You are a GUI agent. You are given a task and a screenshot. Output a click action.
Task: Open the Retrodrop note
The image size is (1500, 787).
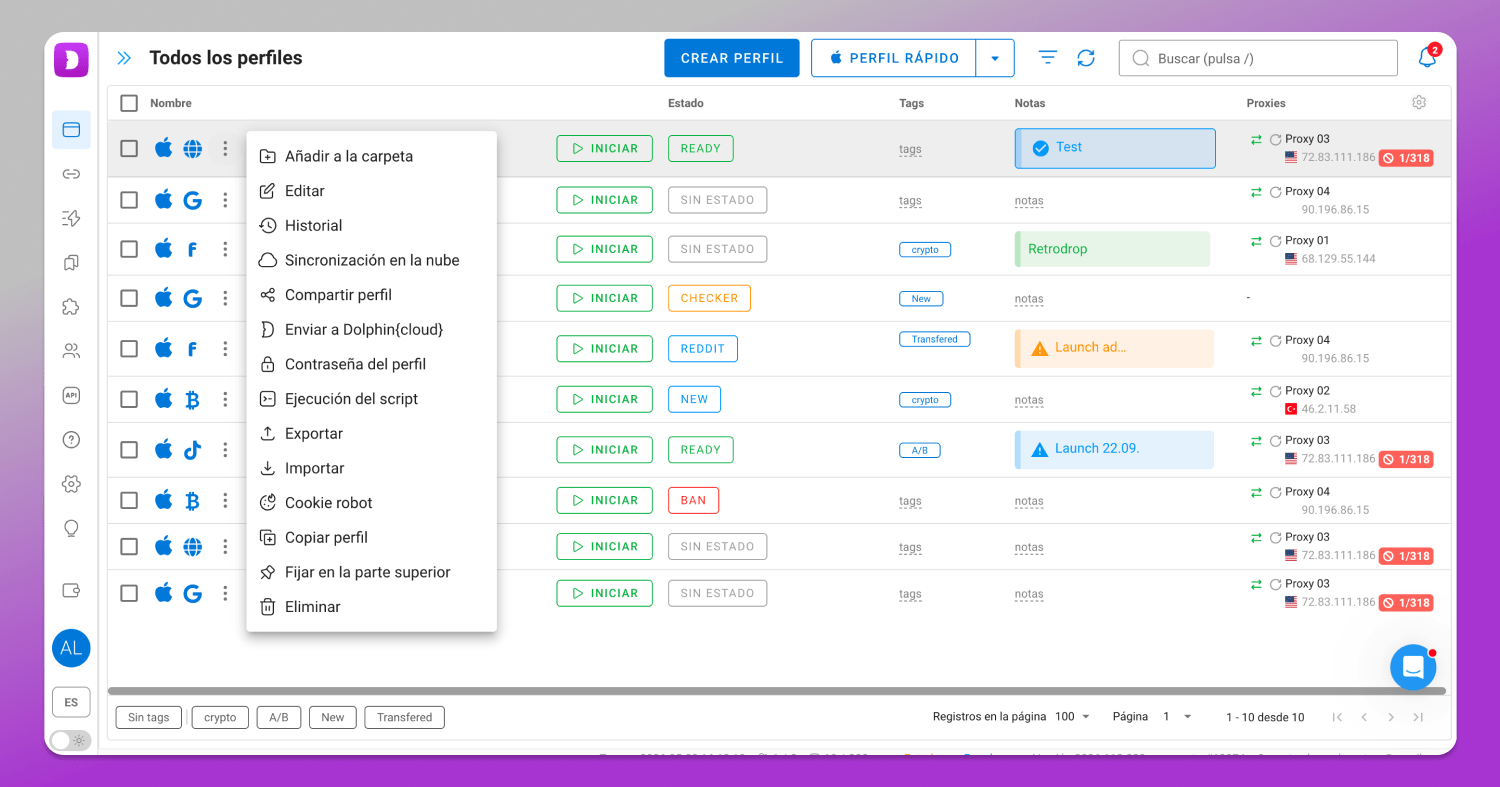1112,249
